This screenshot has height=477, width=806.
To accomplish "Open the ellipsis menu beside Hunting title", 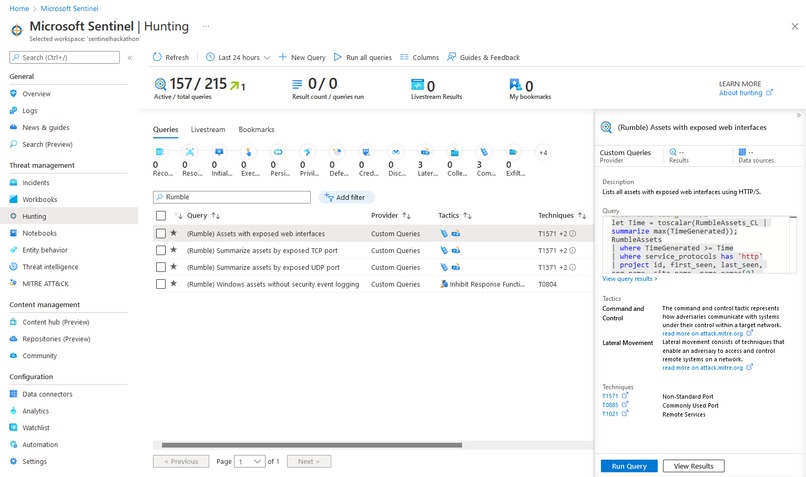I will [206, 26].
